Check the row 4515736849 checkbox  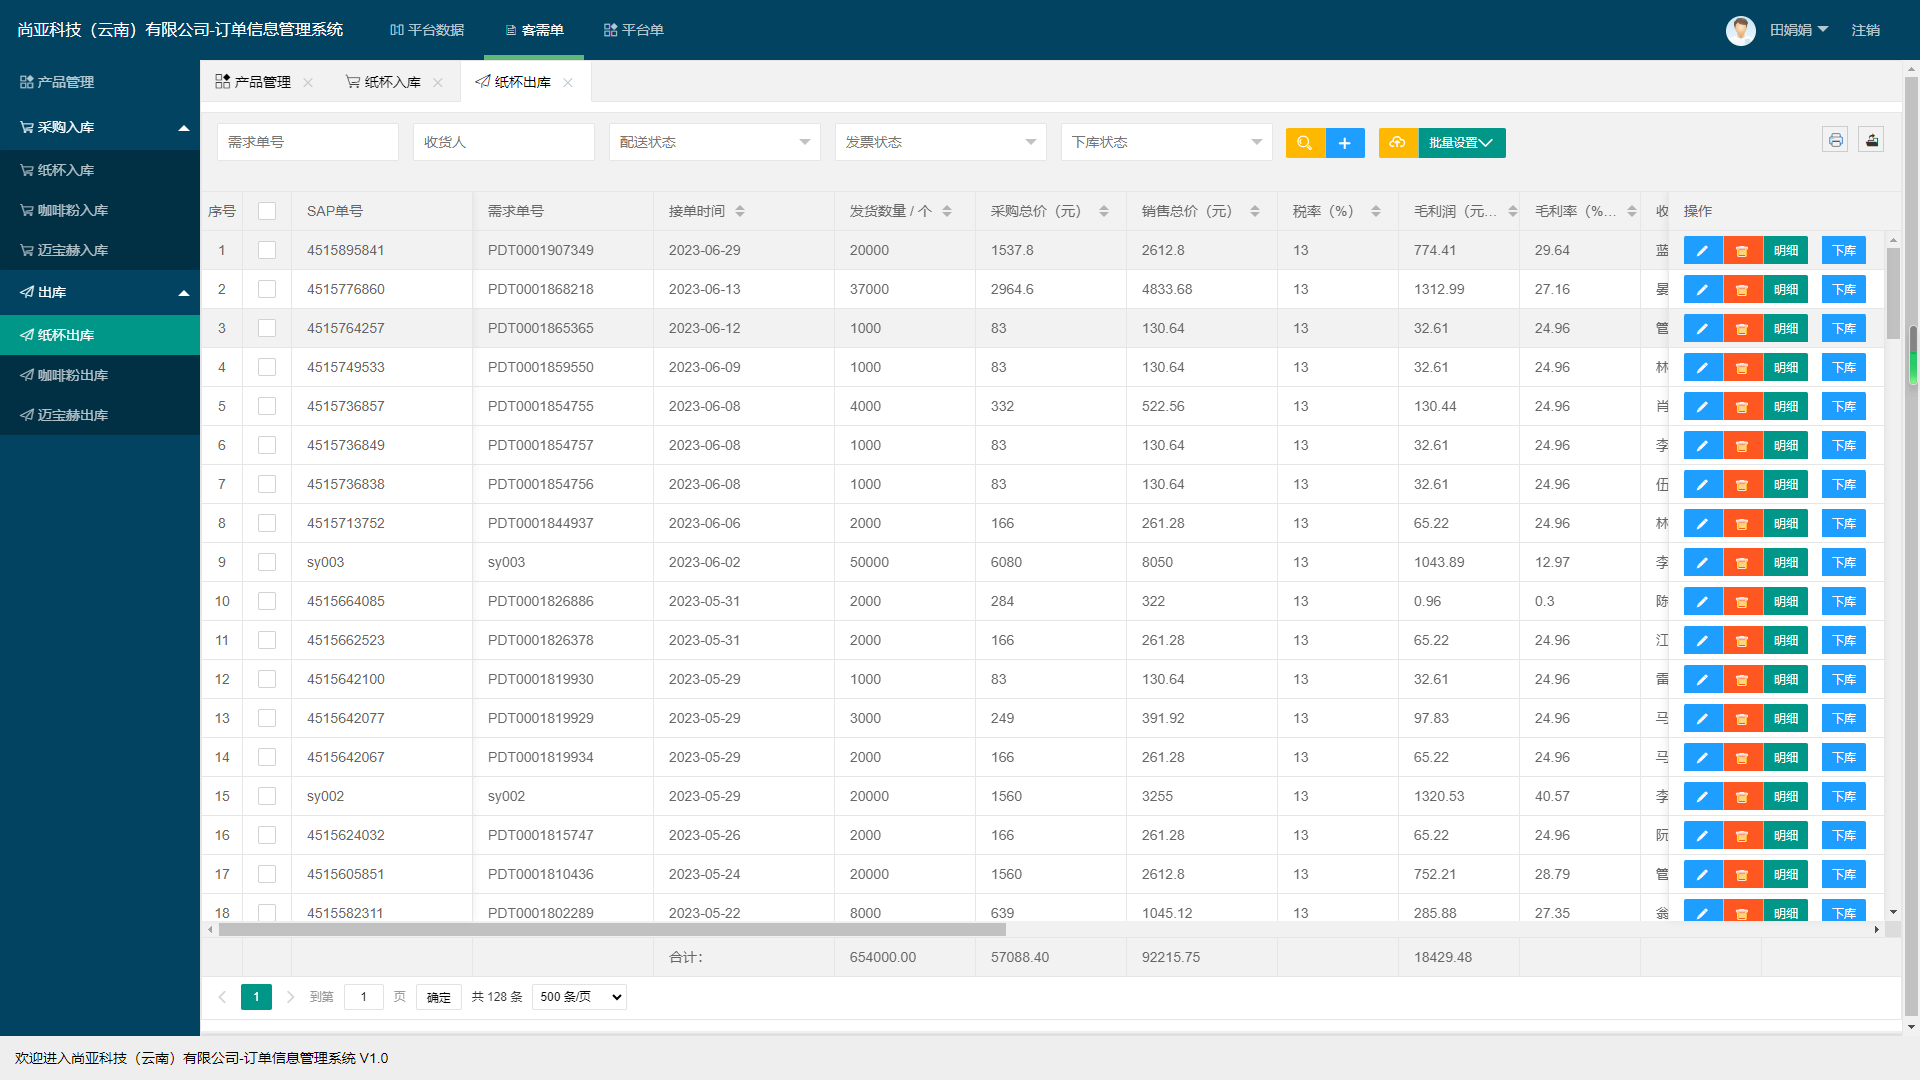tap(267, 445)
